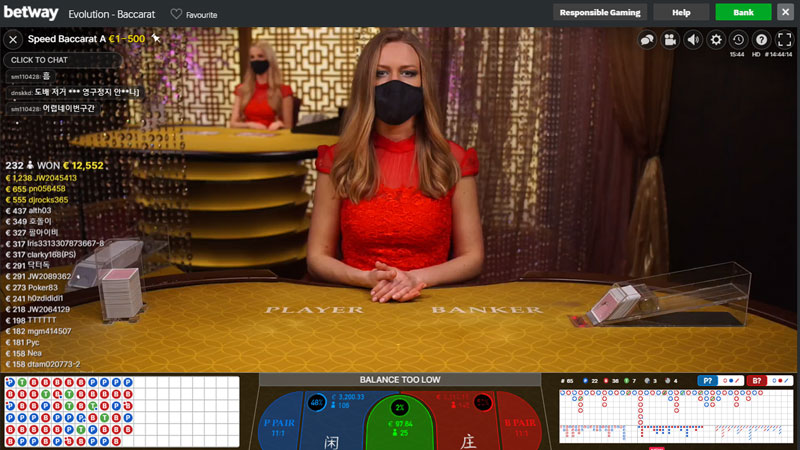Click the HD video quality indicator

756,55
